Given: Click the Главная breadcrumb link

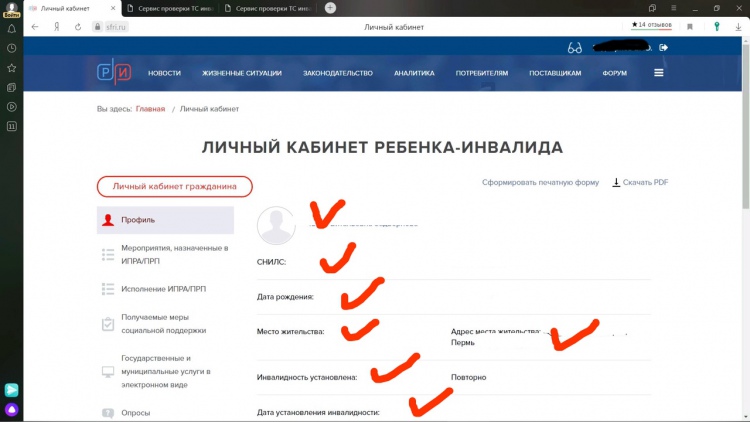Looking at the screenshot, I should point(150,108).
